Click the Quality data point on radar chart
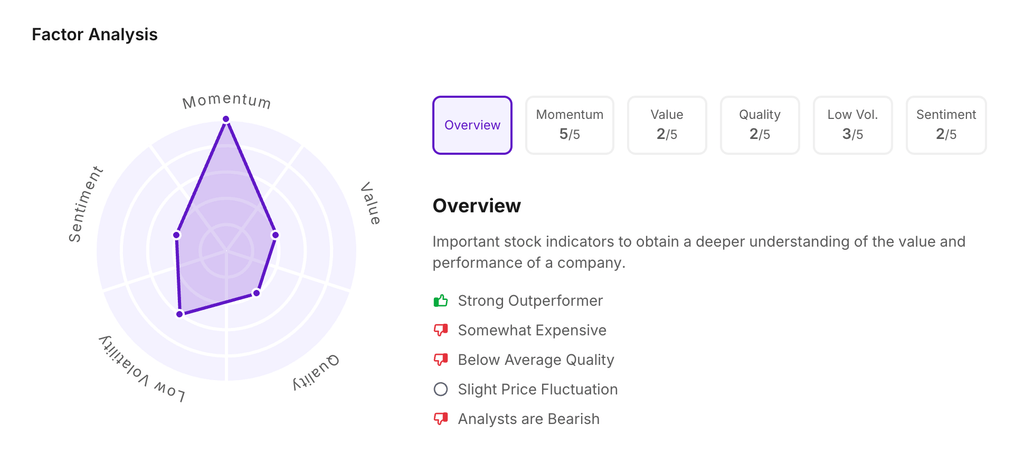 (256, 293)
